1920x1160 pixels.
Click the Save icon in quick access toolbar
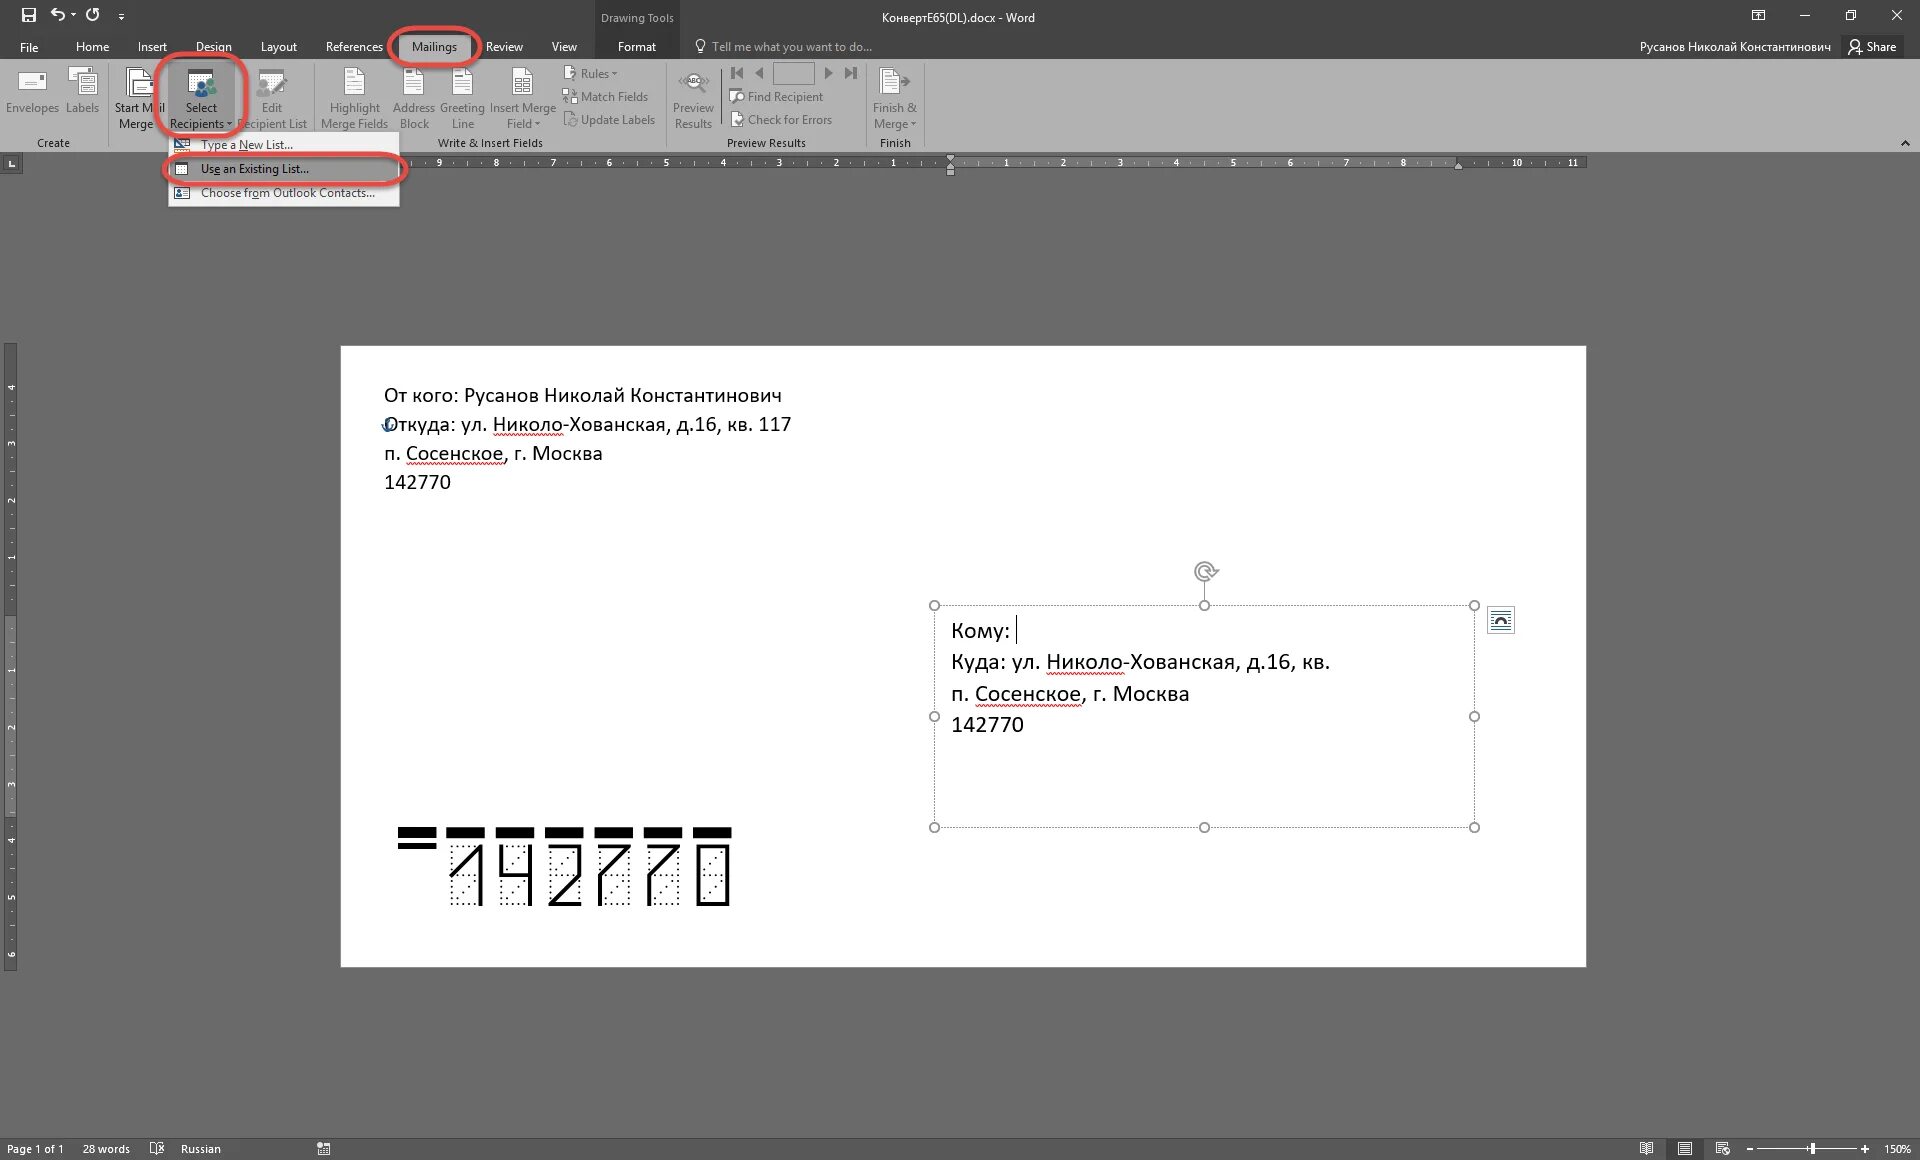pyautogui.click(x=28, y=15)
